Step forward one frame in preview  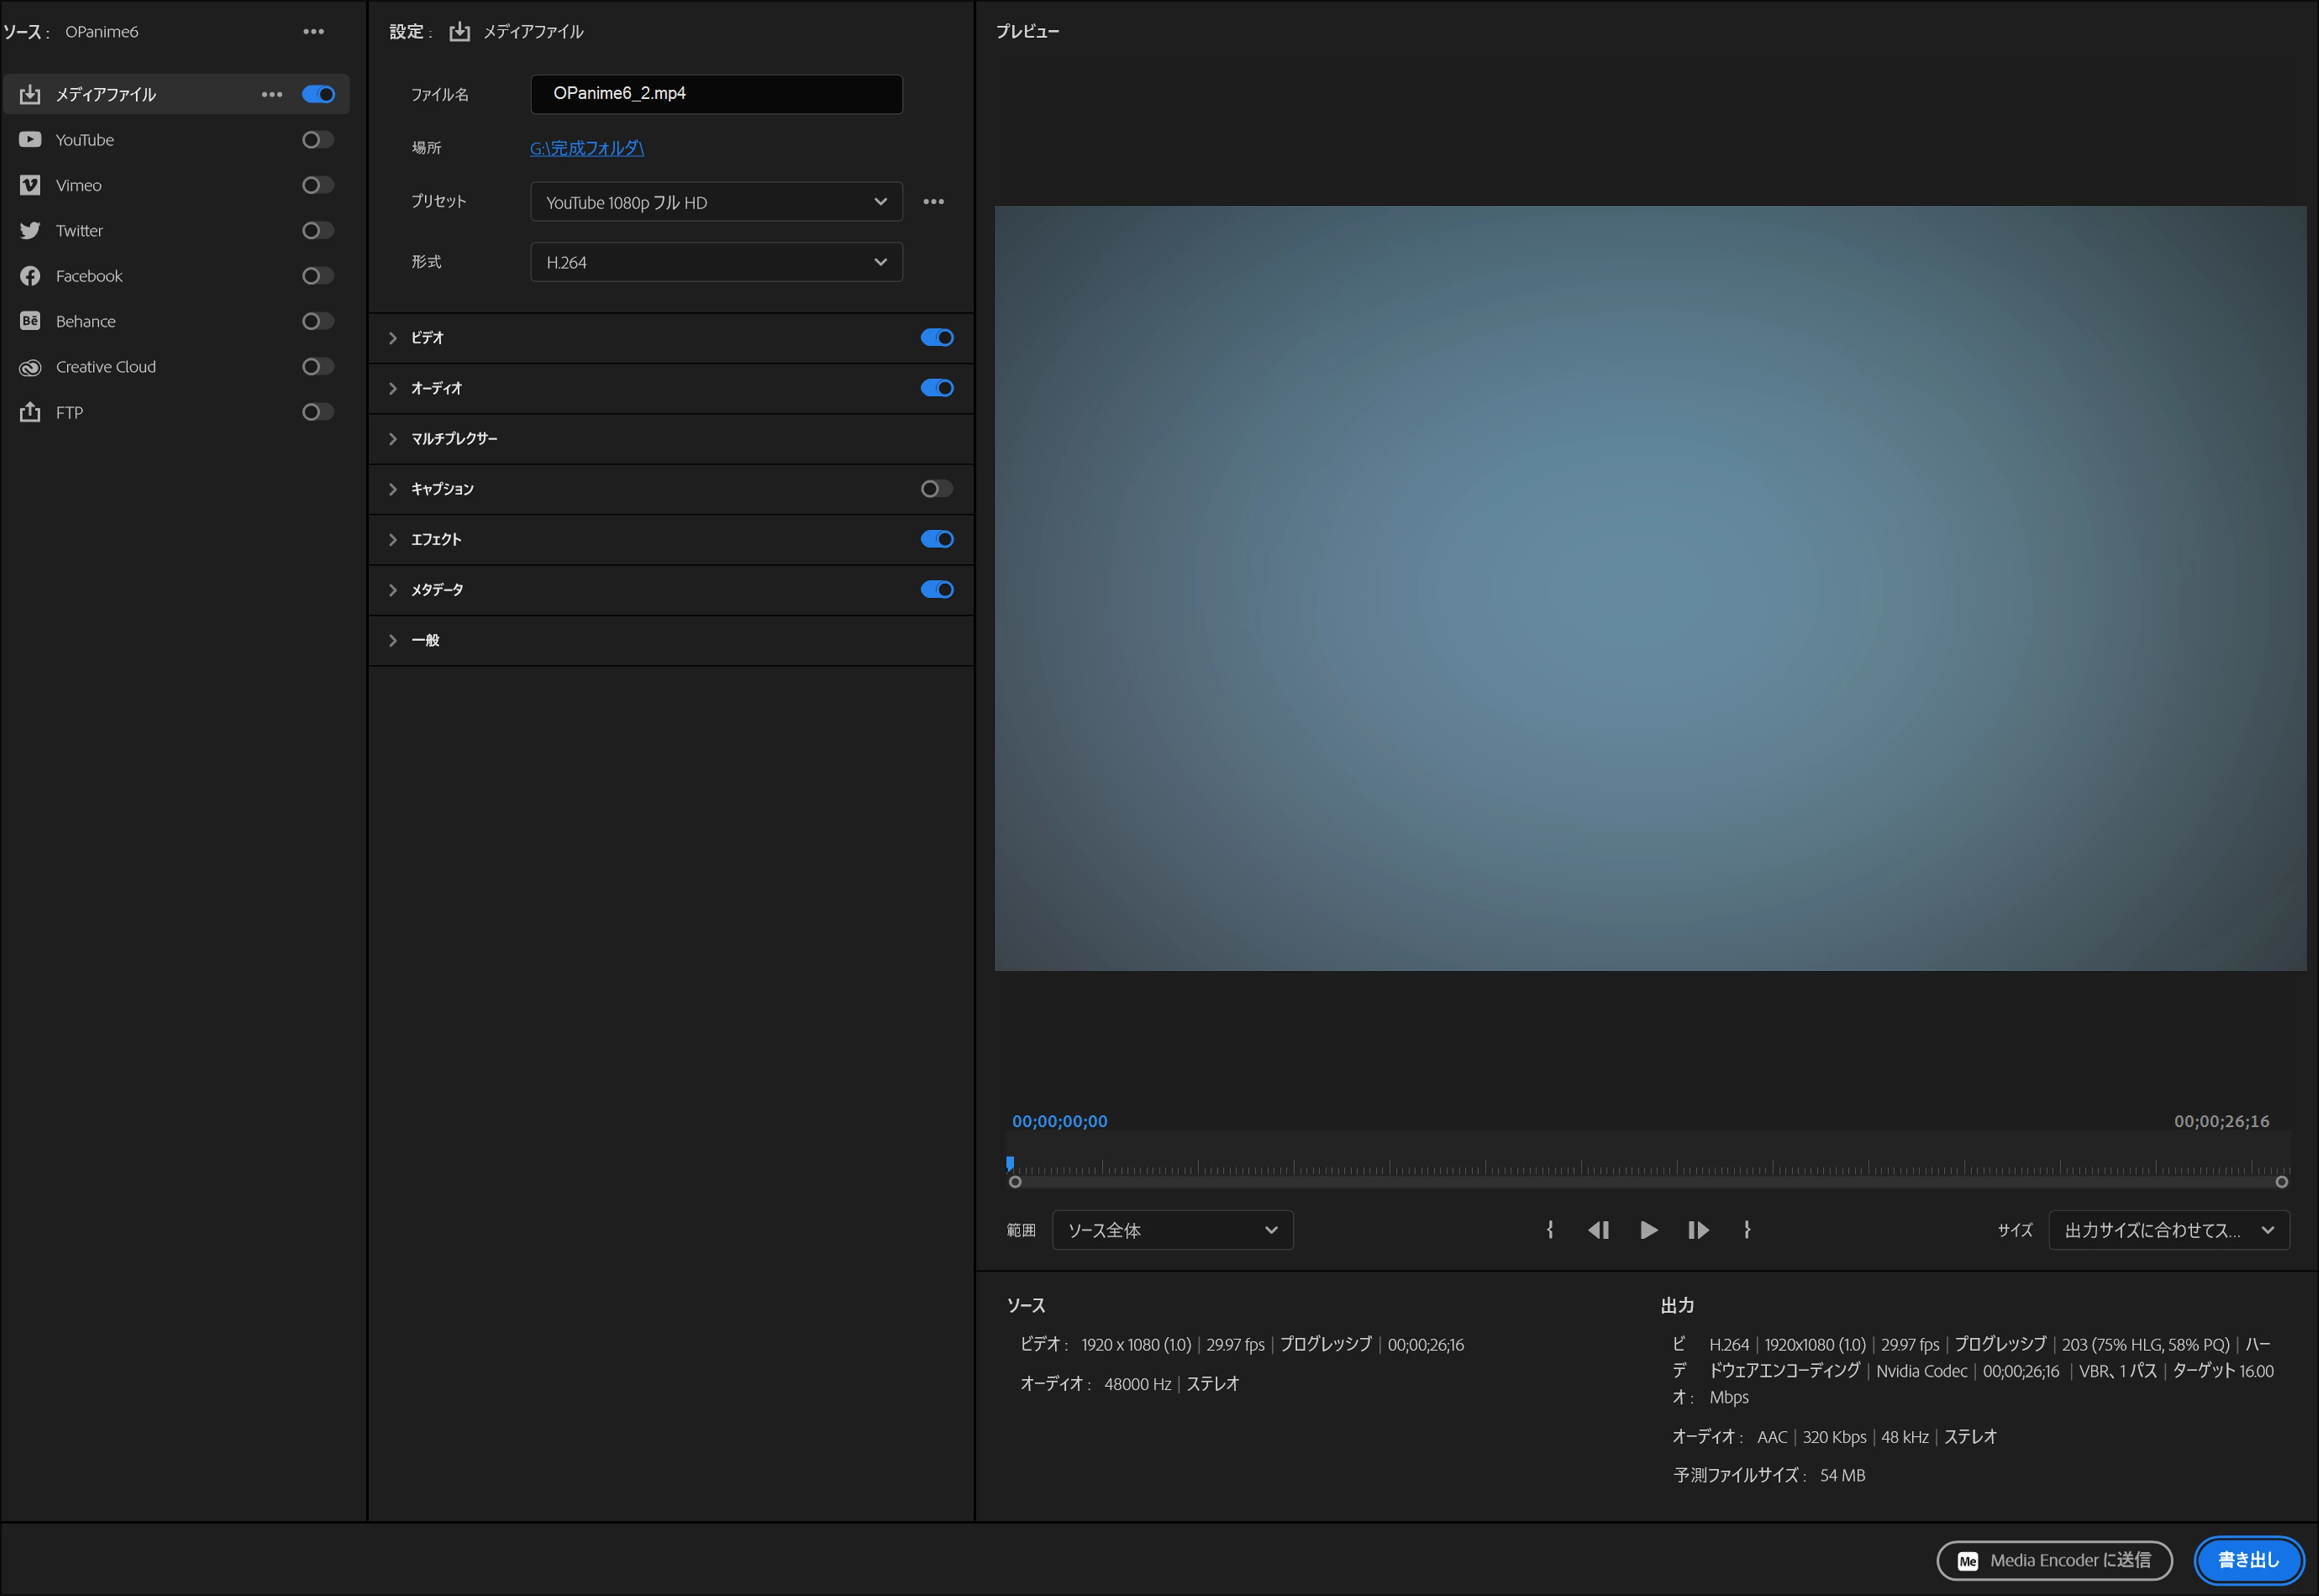click(1698, 1230)
